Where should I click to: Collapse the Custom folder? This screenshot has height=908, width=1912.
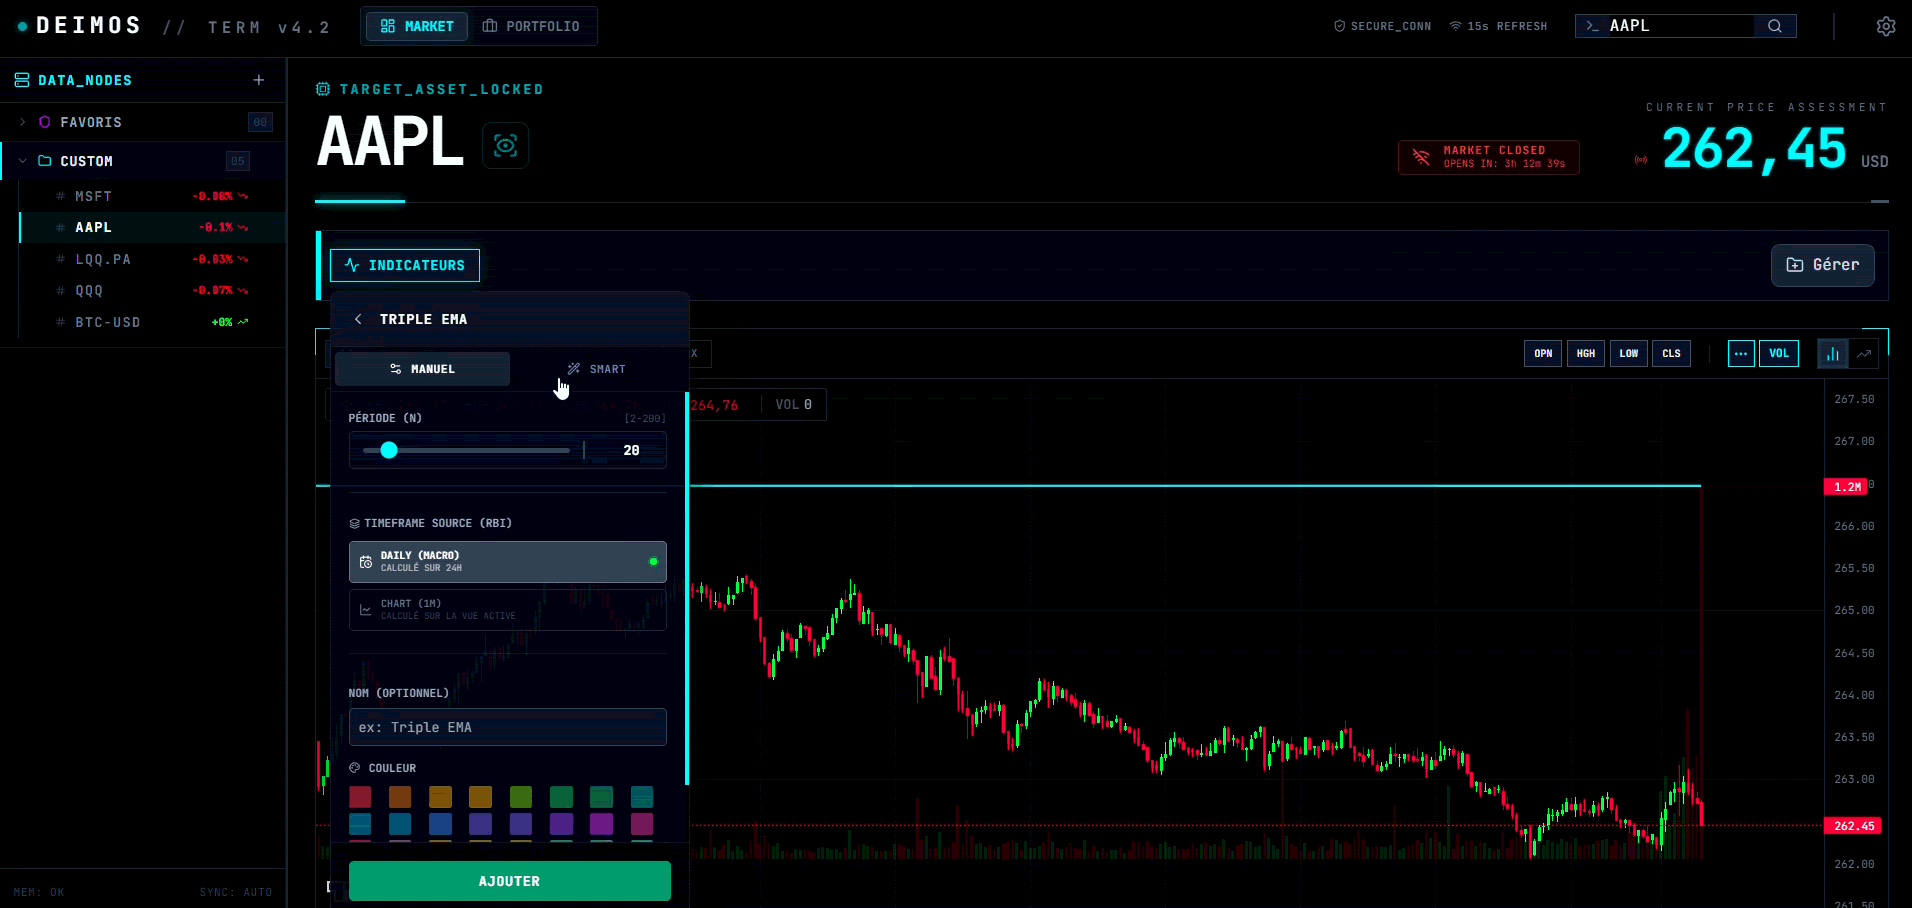point(23,161)
